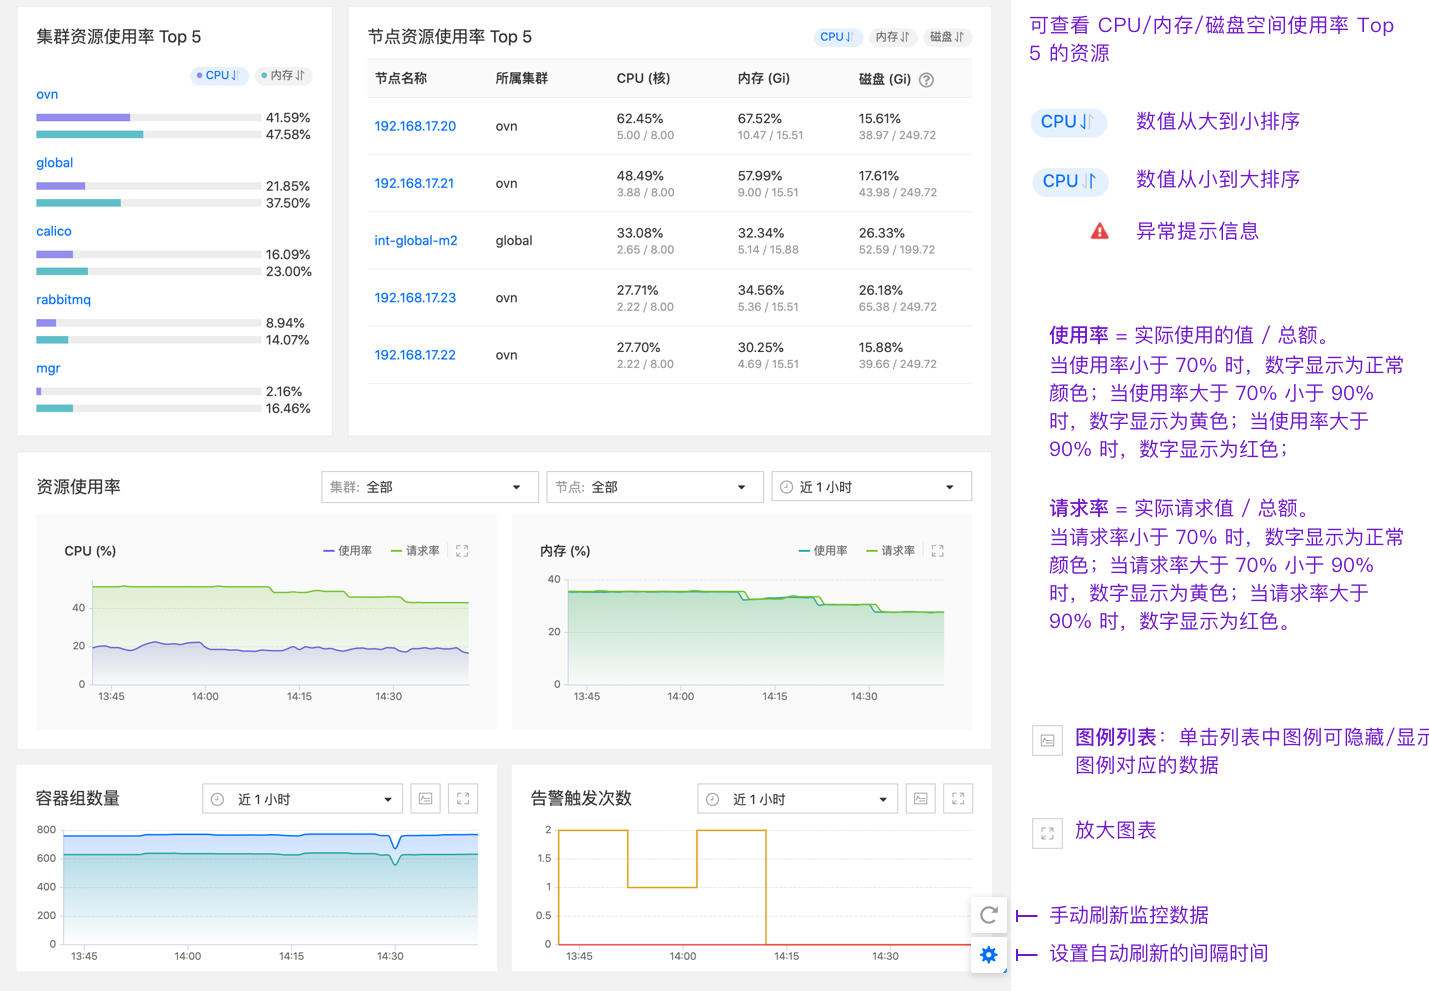Enlarge the 内存 (%) chart
This screenshot has width=1429, height=991.
tap(937, 551)
